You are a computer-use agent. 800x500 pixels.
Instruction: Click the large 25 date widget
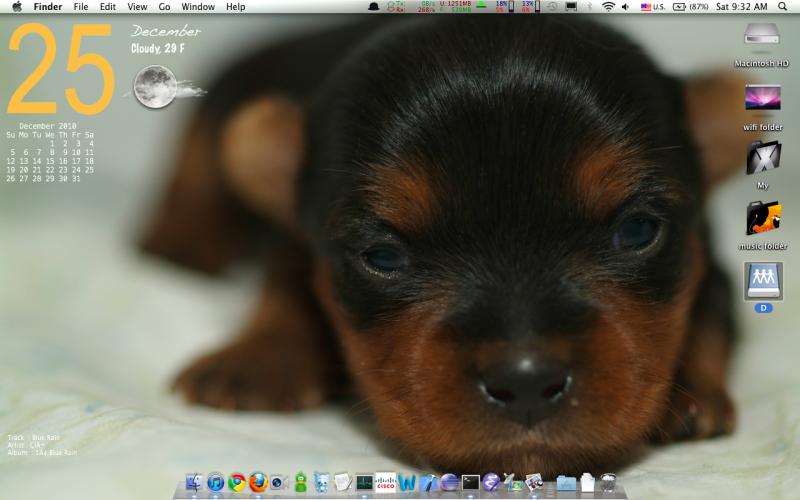(x=60, y=69)
